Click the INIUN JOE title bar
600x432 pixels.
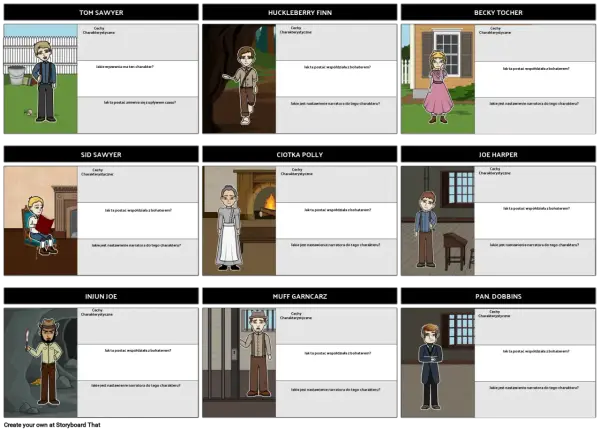point(101,296)
